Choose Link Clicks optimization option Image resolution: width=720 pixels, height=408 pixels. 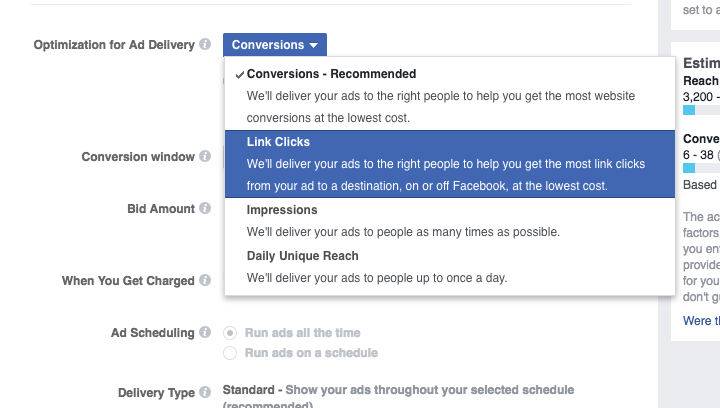pos(278,142)
